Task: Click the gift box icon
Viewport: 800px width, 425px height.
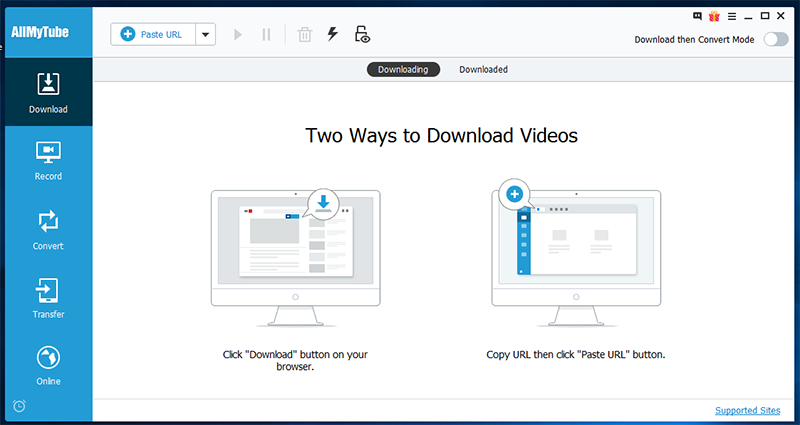Action: pyautogui.click(x=714, y=16)
